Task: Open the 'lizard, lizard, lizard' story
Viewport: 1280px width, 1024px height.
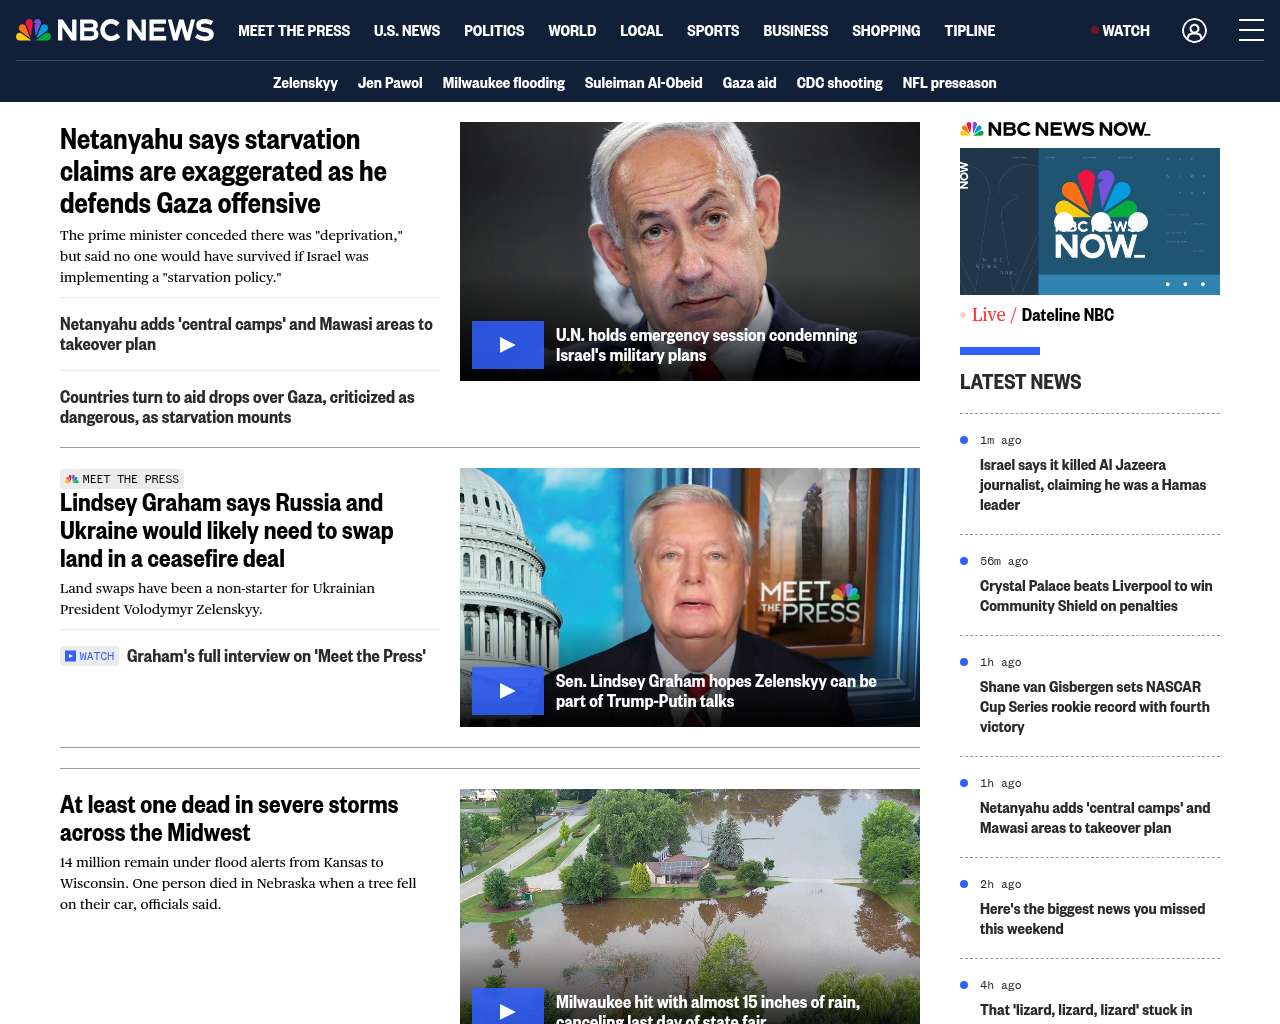Action: coord(1086,1010)
